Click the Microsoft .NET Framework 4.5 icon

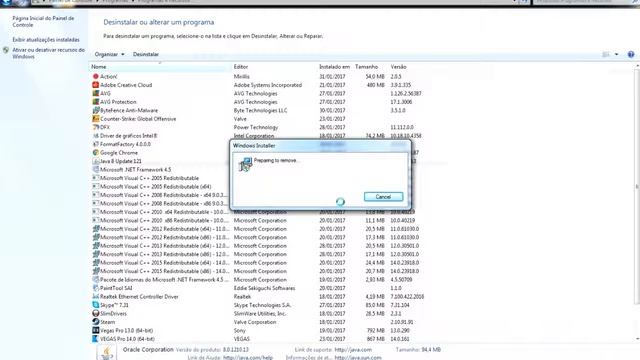click(x=96, y=169)
